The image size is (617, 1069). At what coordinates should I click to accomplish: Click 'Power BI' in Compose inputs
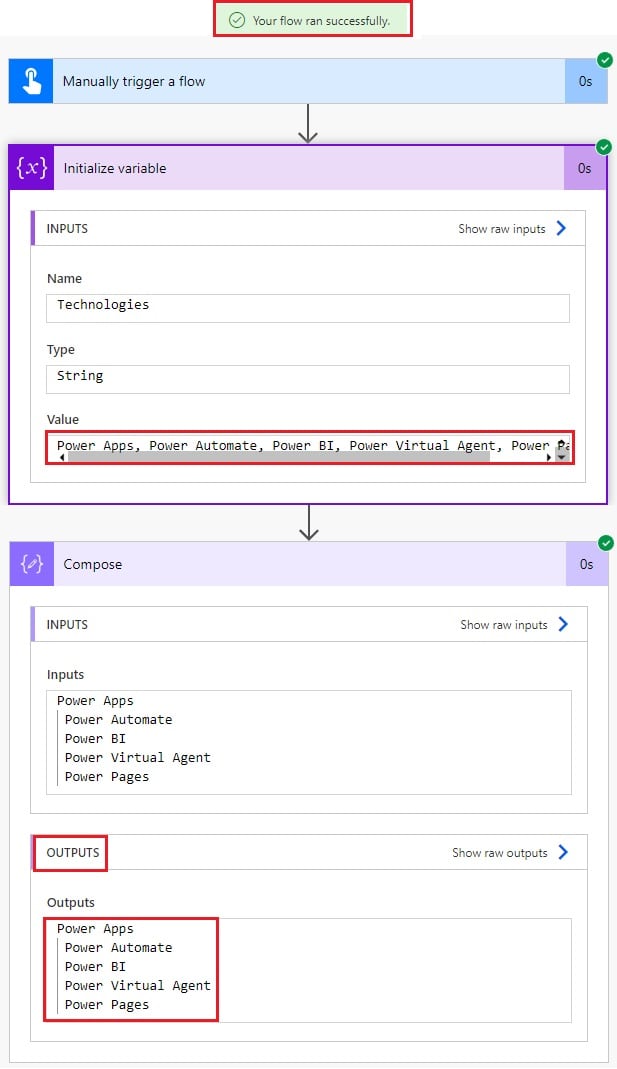(x=95, y=739)
